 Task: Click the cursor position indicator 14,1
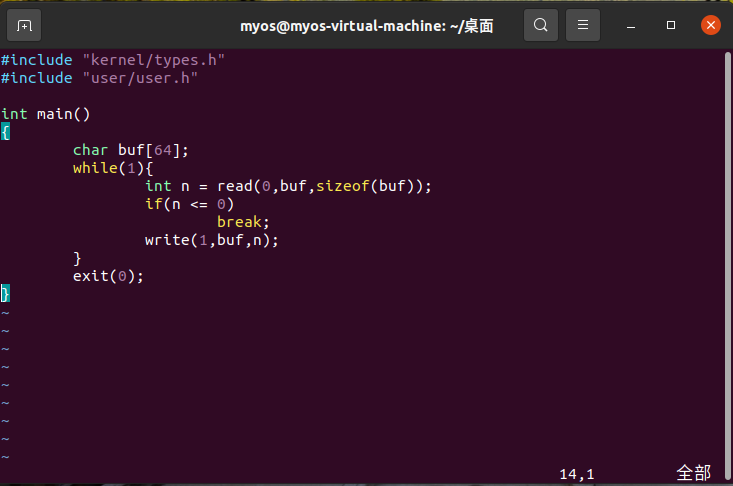click(x=576, y=474)
